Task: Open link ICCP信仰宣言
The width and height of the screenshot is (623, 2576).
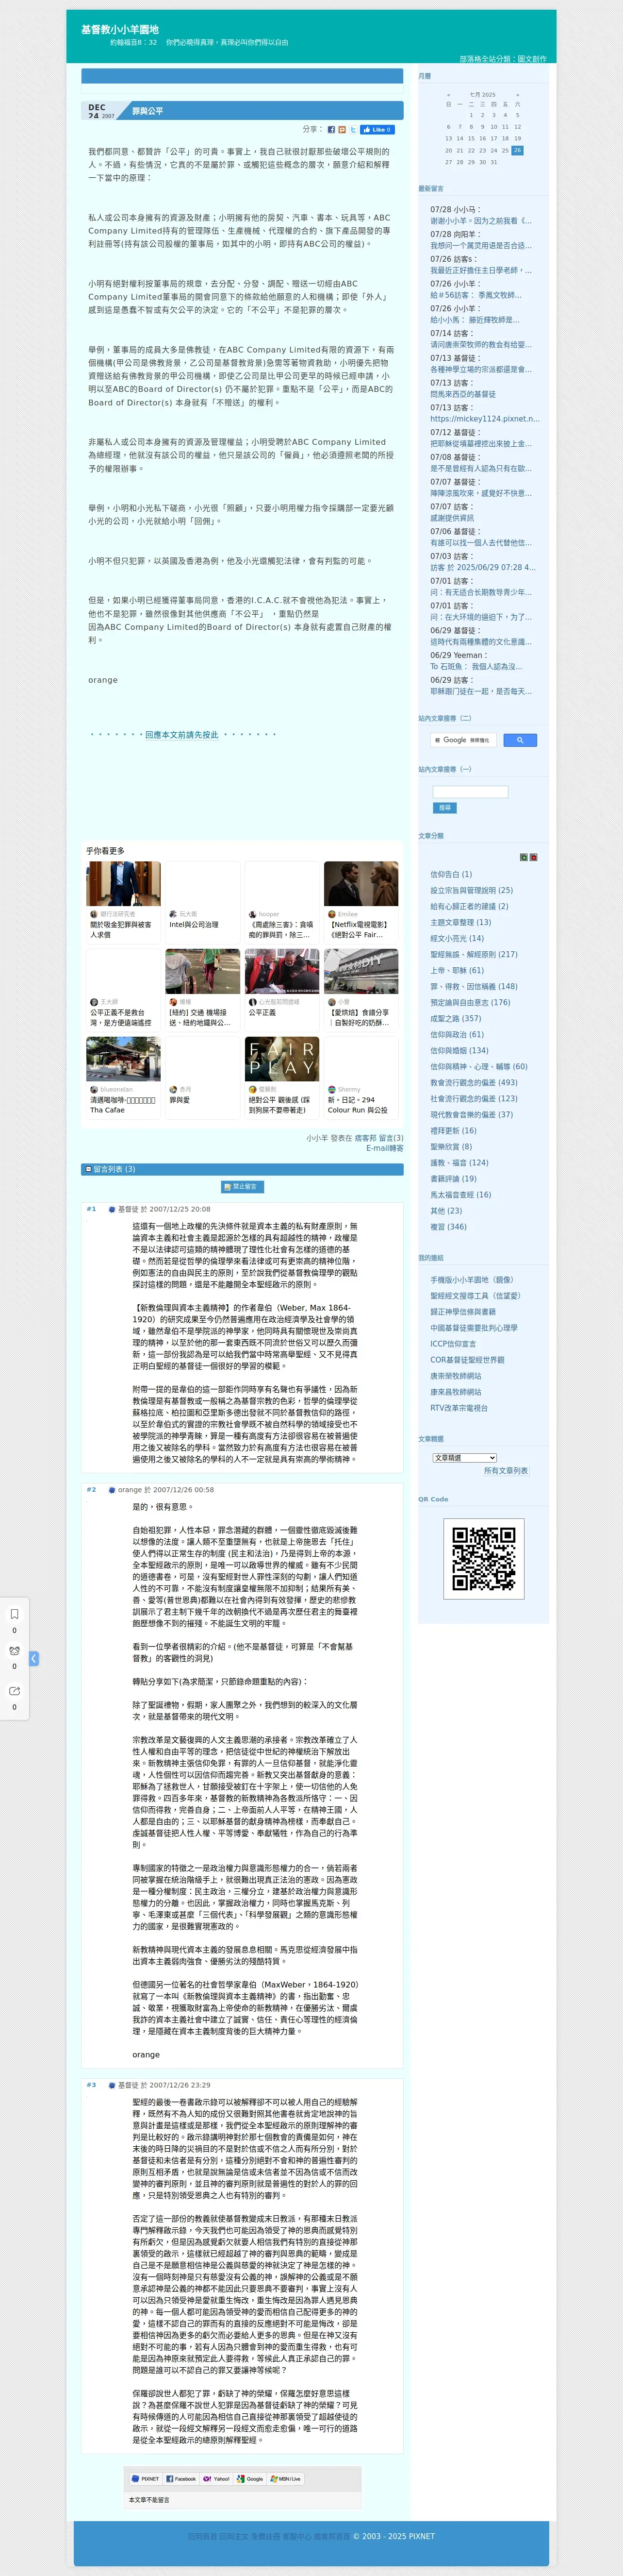Action: pos(453,1343)
